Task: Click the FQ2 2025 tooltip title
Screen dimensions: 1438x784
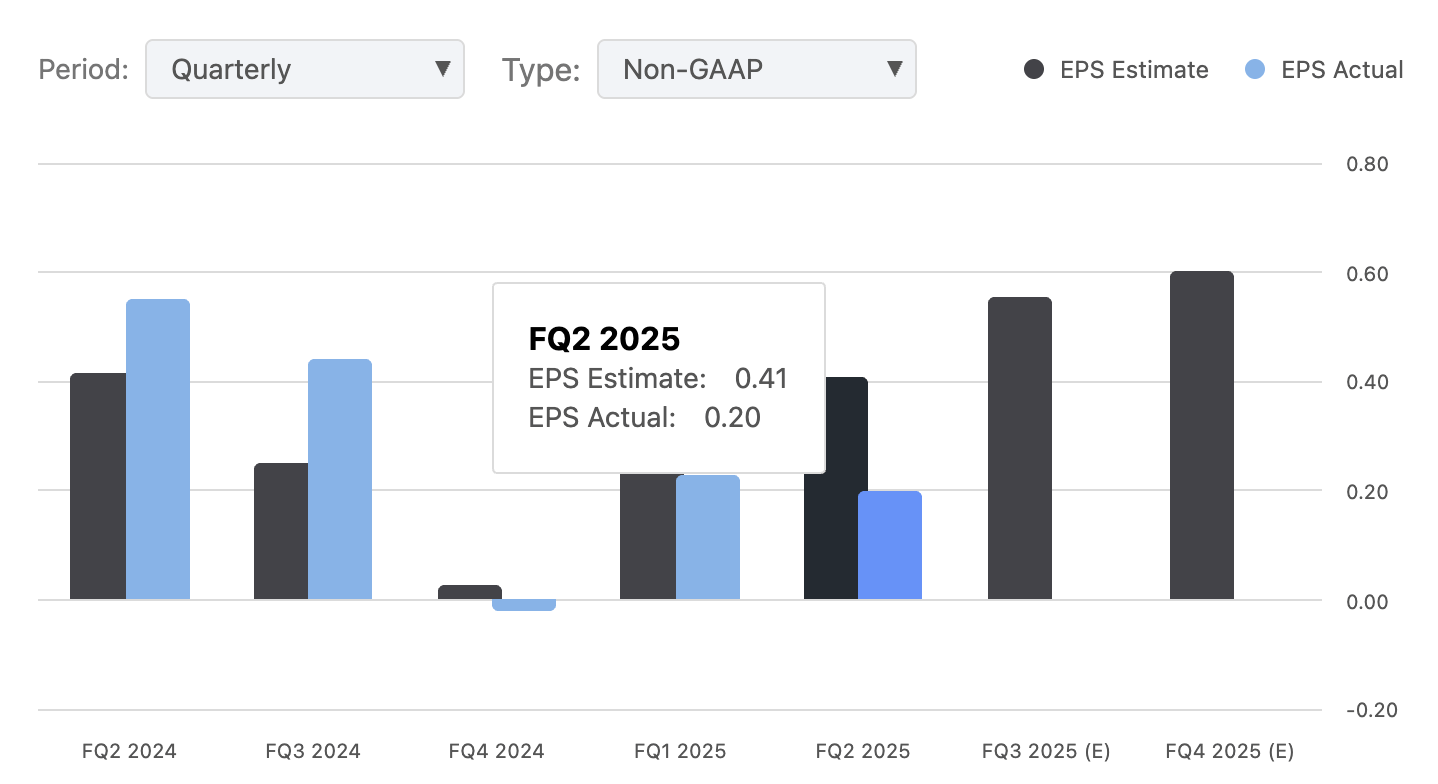Action: pyautogui.click(x=604, y=339)
